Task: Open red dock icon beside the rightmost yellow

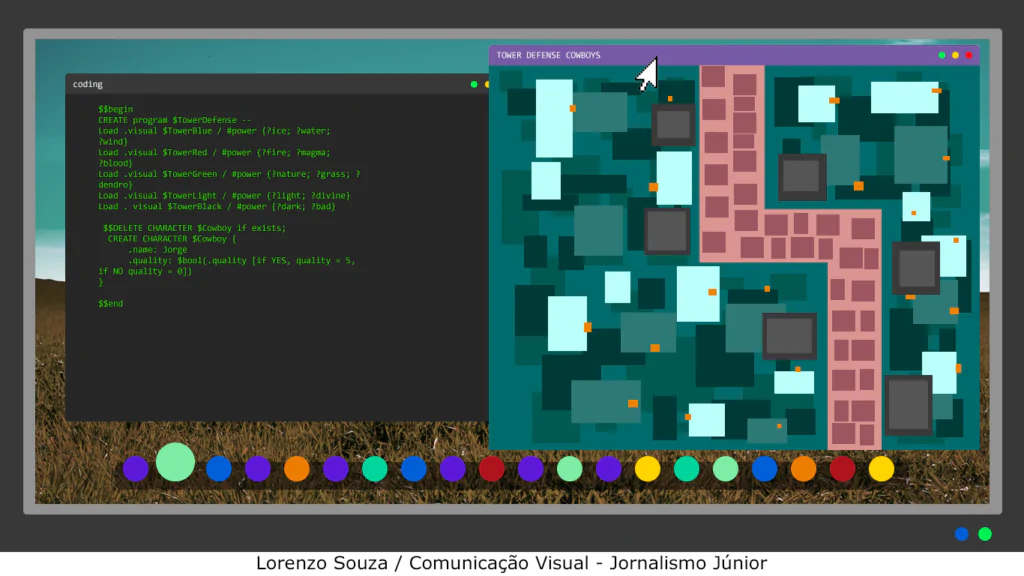Action: (x=843, y=469)
